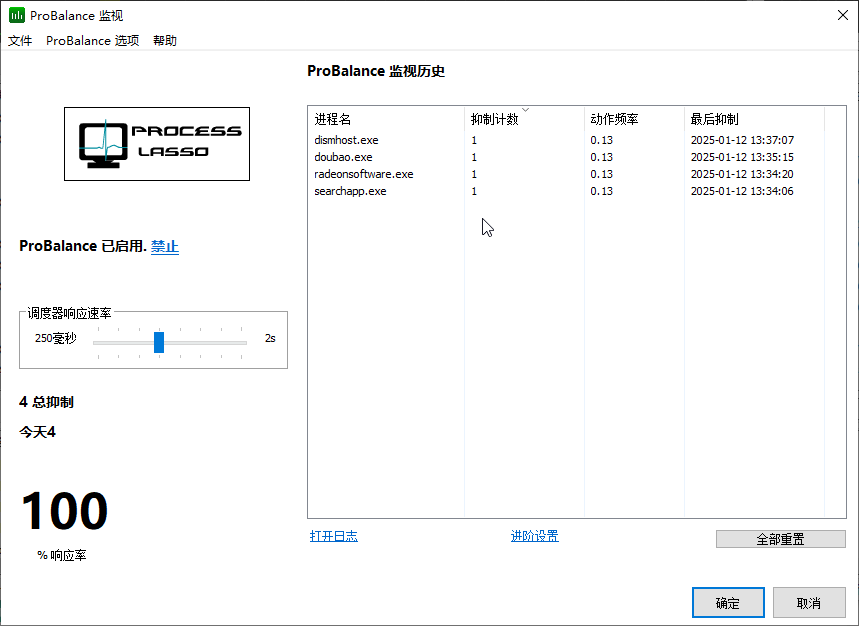Sort by 进程名 column header
The height and width of the screenshot is (626, 859).
[x=386, y=119]
